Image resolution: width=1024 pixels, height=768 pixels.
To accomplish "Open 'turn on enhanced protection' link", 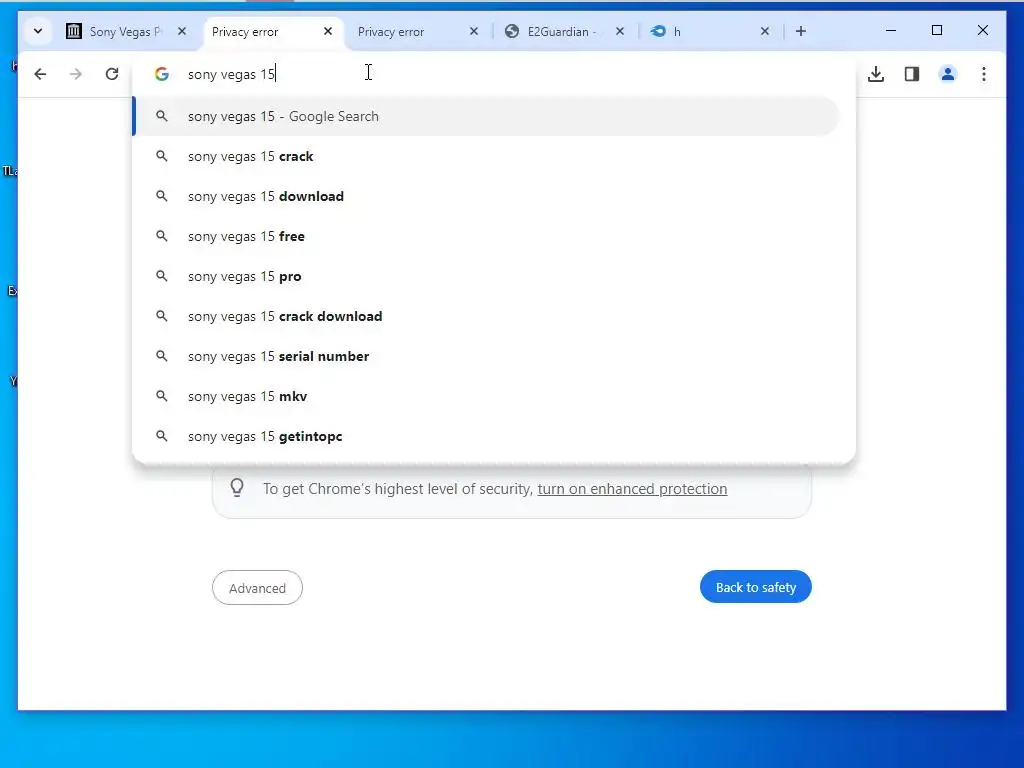I will [x=632, y=488].
